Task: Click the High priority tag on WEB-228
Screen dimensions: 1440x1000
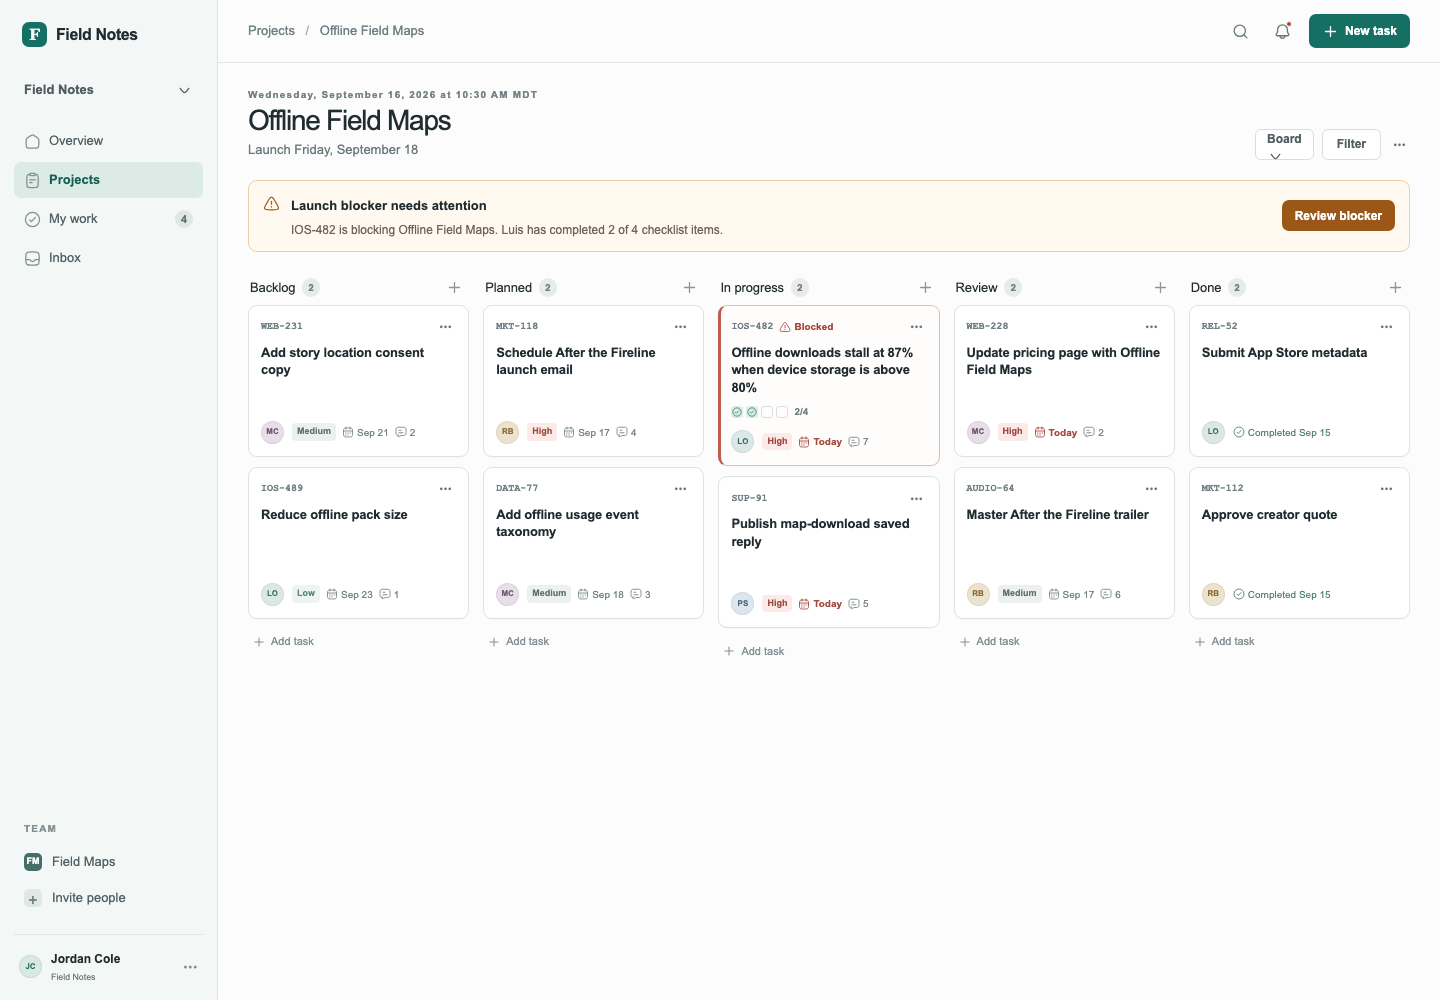Action: pyautogui.click(x=1012, y=432)
